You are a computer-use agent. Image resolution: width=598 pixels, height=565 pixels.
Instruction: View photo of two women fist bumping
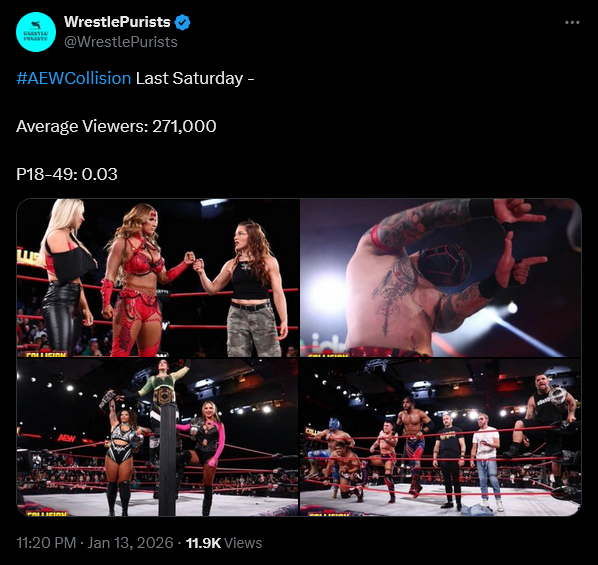[158, 278]
